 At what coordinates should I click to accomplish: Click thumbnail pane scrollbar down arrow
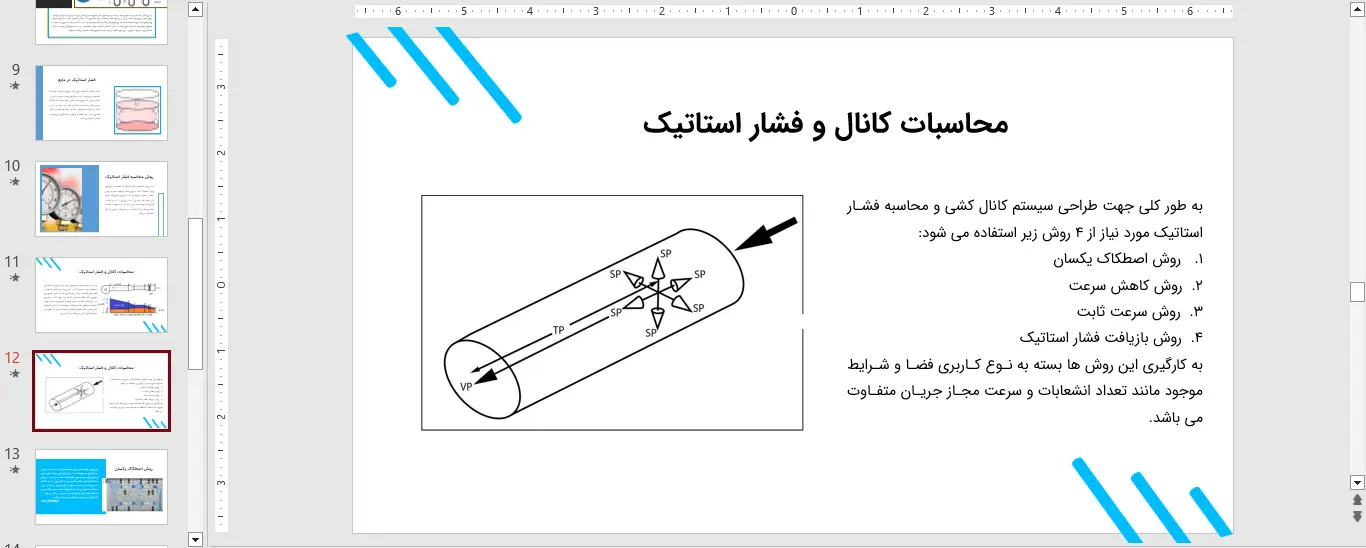tap(195, 540)
